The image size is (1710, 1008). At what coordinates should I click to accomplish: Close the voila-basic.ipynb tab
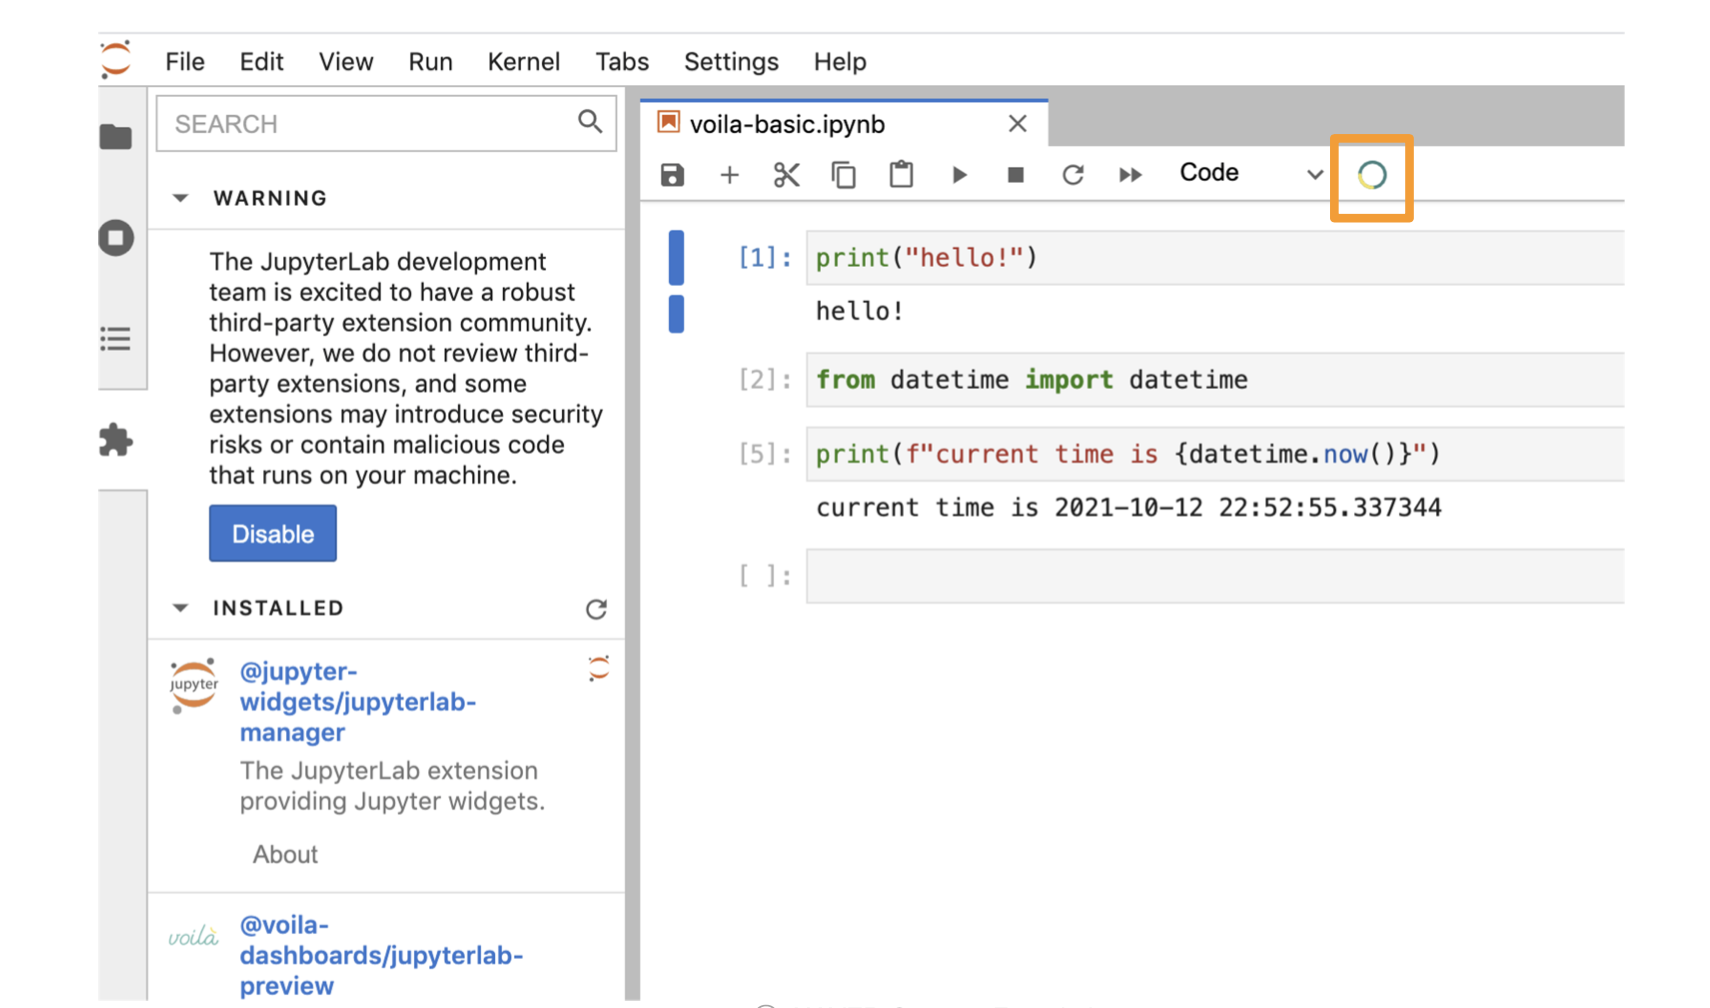click(1017, 123)
